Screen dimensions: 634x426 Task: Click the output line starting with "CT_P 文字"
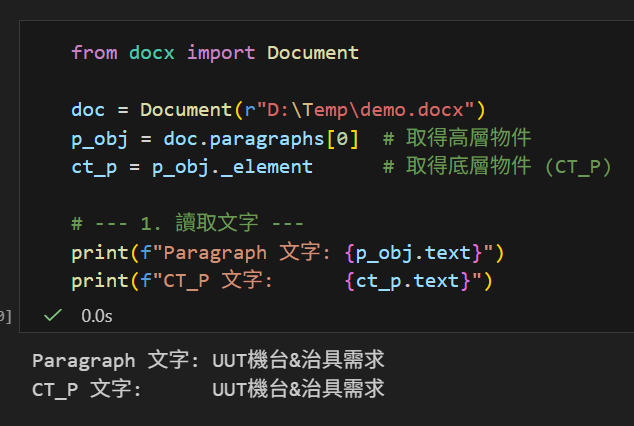click(x=208, y=388)
